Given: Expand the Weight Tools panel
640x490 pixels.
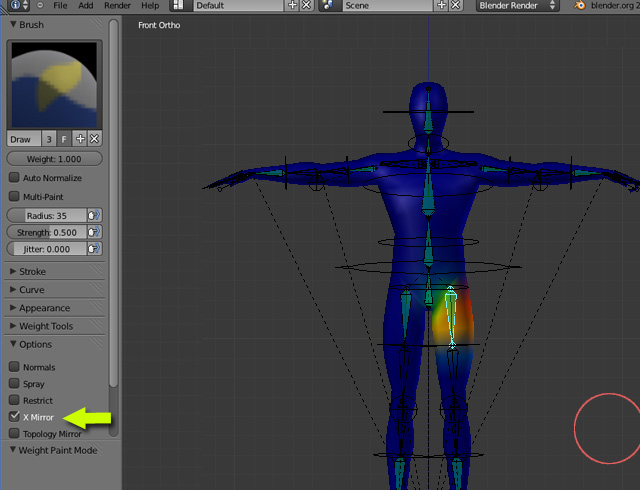Looking at the screenshot, I should point(13,326).
